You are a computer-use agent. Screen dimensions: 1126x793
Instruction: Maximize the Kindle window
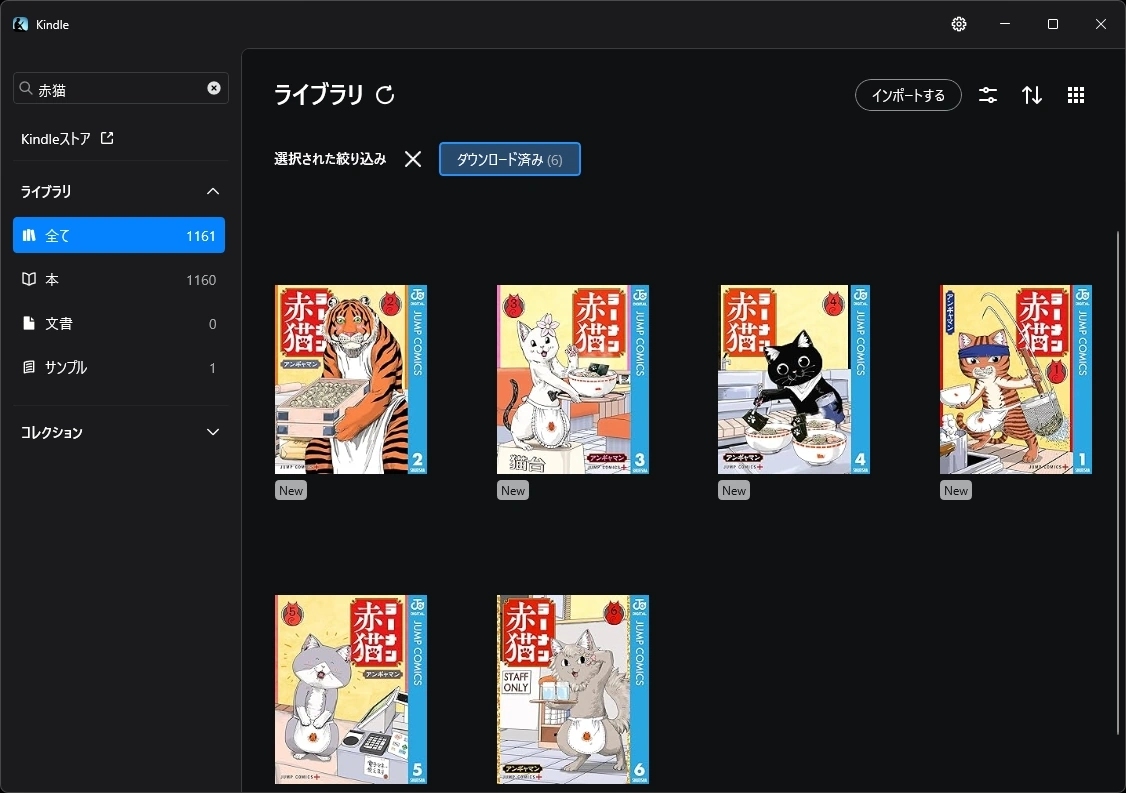point(1053,24)
